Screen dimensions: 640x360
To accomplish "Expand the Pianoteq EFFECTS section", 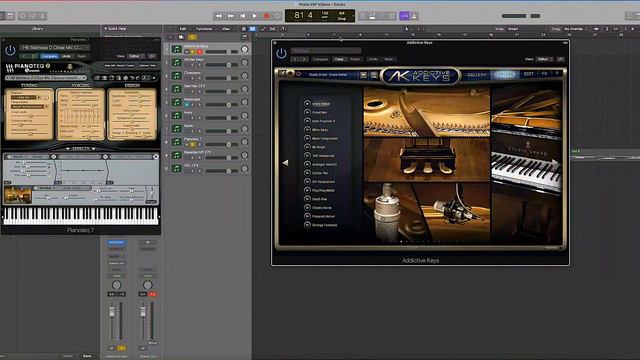I will click(81, 149).
